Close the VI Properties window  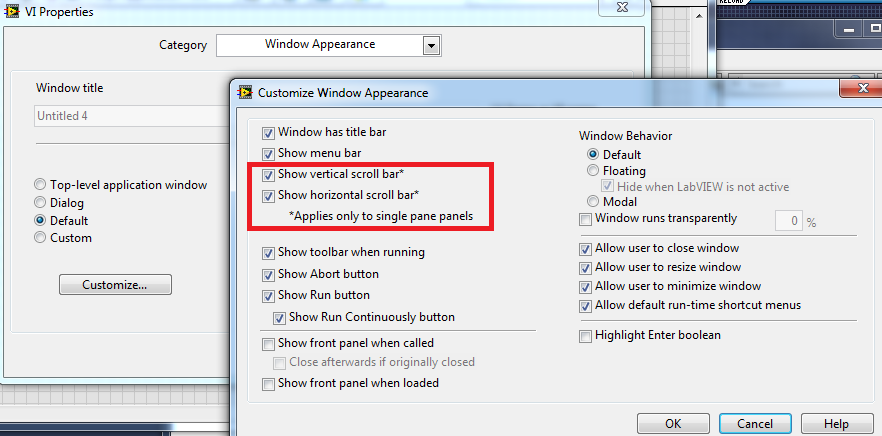613,8
